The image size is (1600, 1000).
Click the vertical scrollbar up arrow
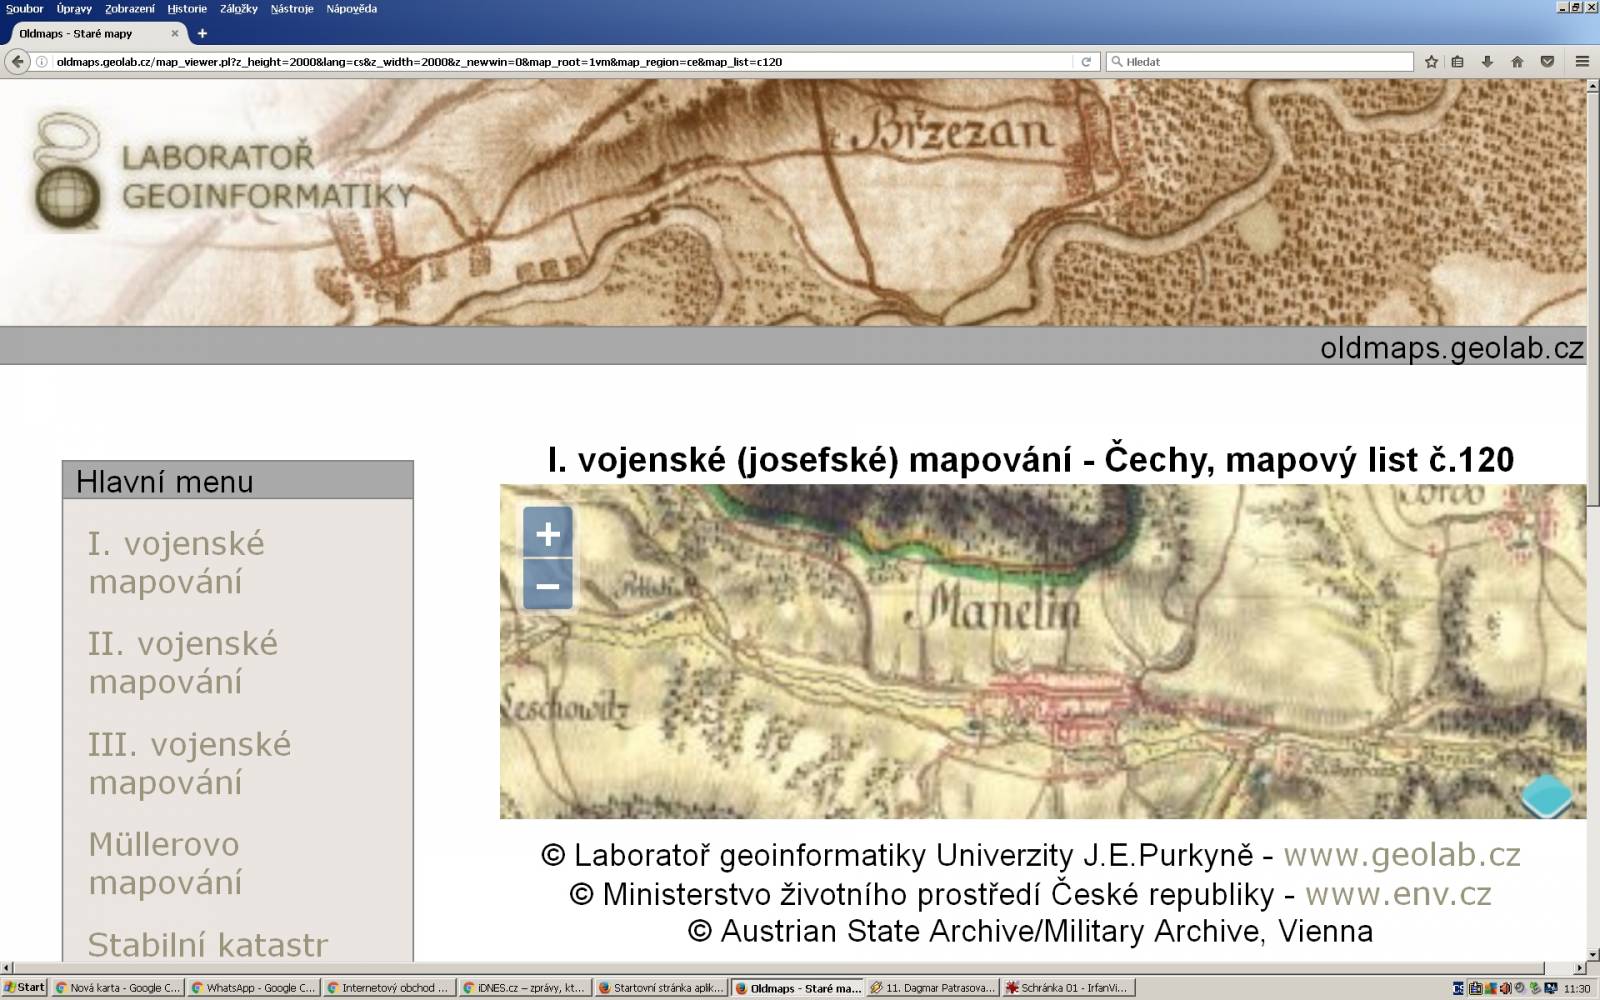pos(1593,86)
